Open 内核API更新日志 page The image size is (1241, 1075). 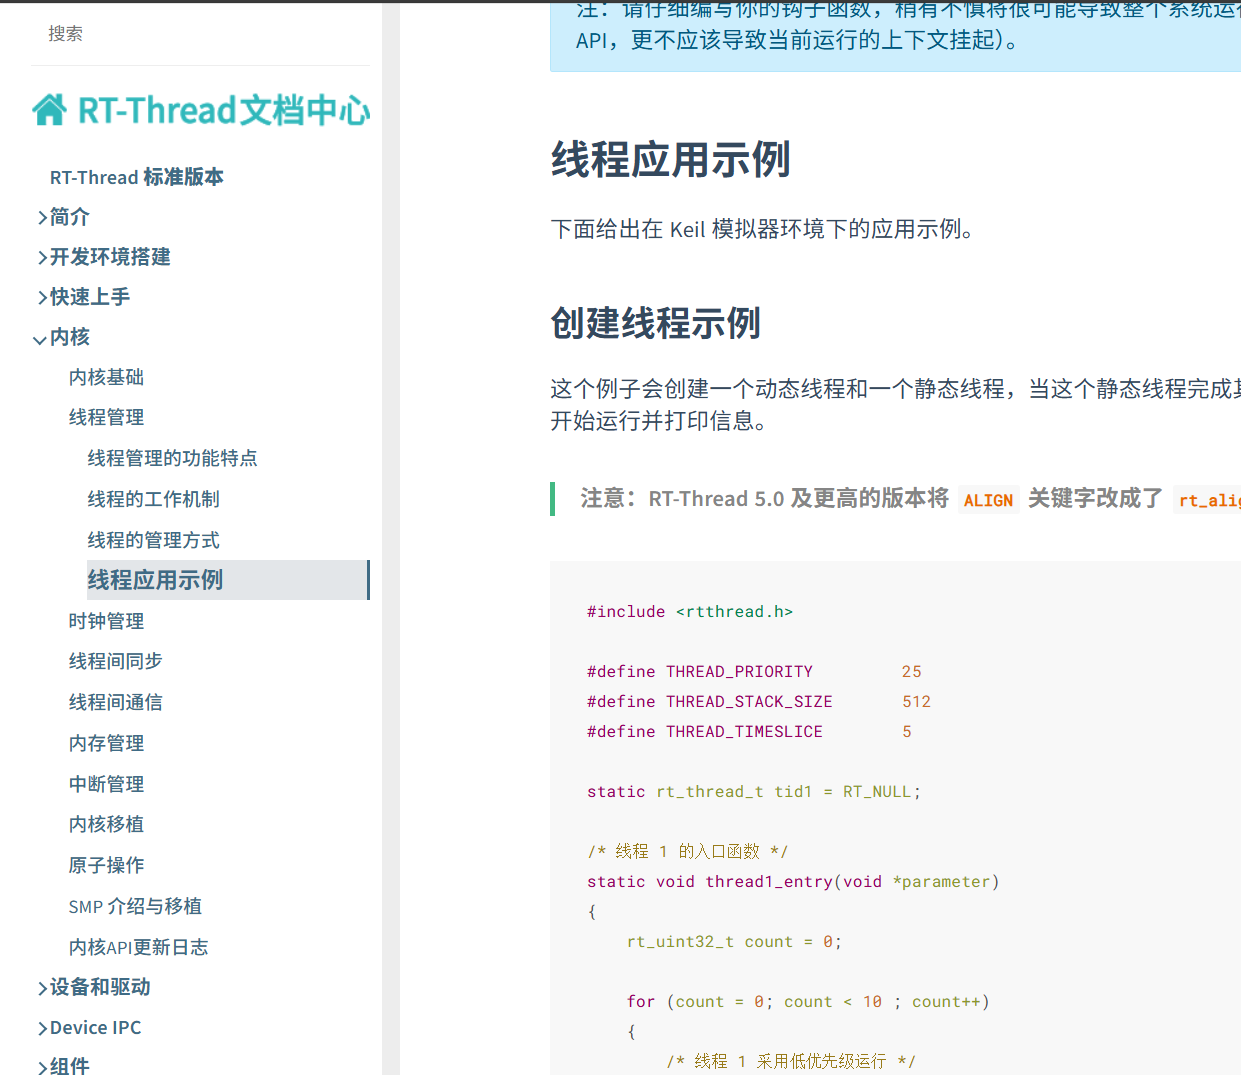138,947
